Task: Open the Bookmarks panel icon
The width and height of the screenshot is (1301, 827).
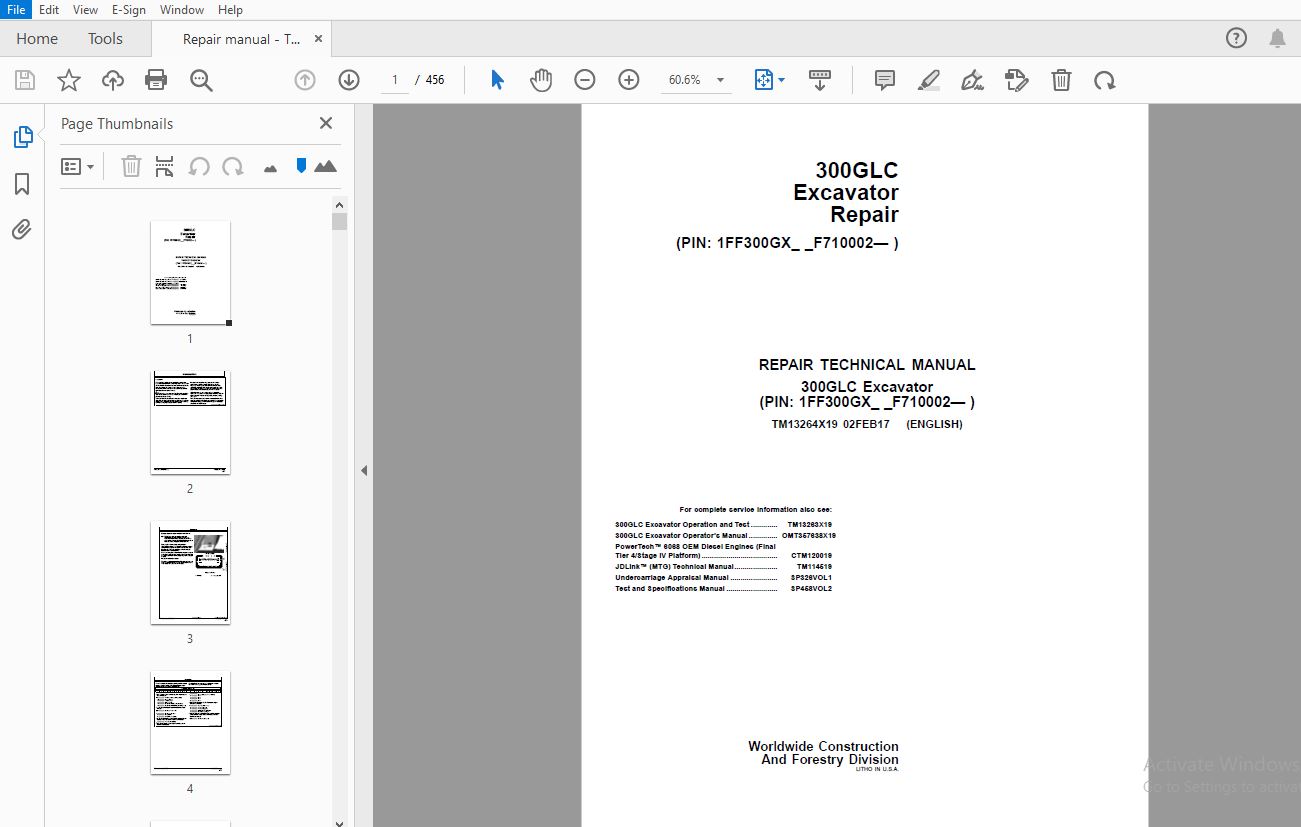Action: coord(22,184)
